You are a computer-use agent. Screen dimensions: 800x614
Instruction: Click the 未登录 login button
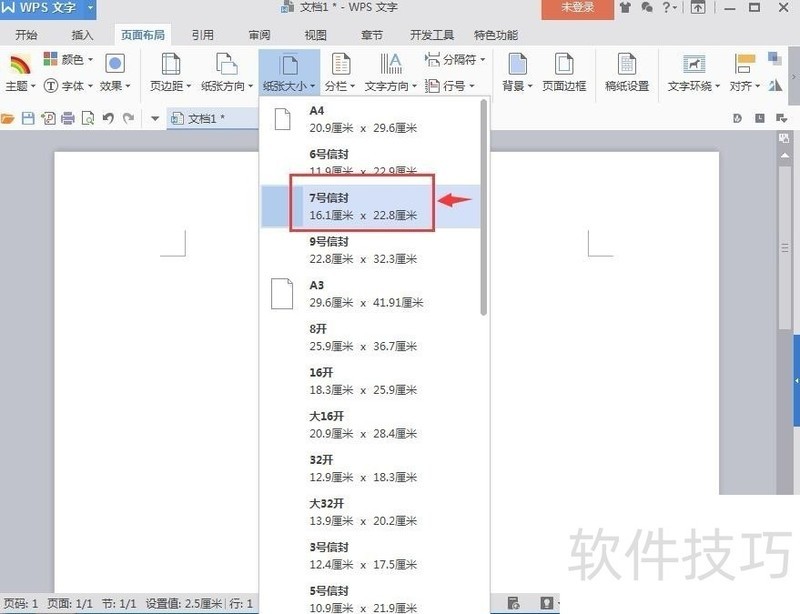(x=578, y=8)
